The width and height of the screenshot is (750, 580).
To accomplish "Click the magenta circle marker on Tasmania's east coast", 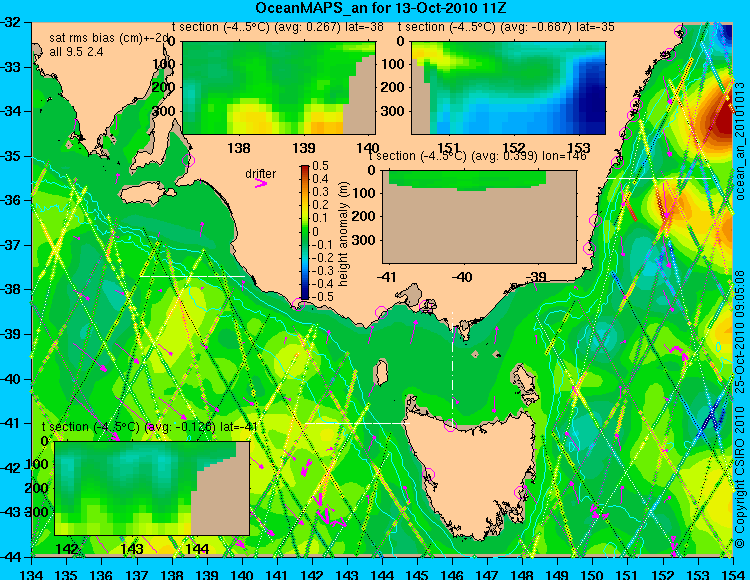I will 520,492.
